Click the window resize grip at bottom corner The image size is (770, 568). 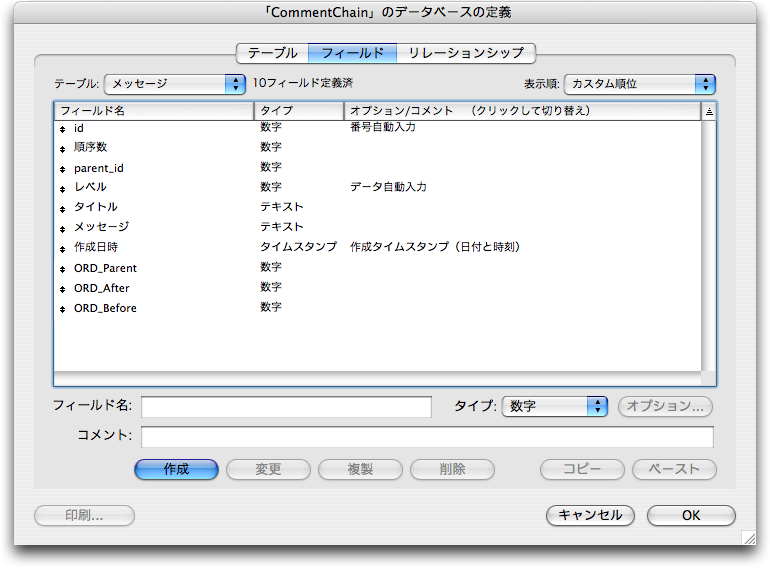pos(748,537)
